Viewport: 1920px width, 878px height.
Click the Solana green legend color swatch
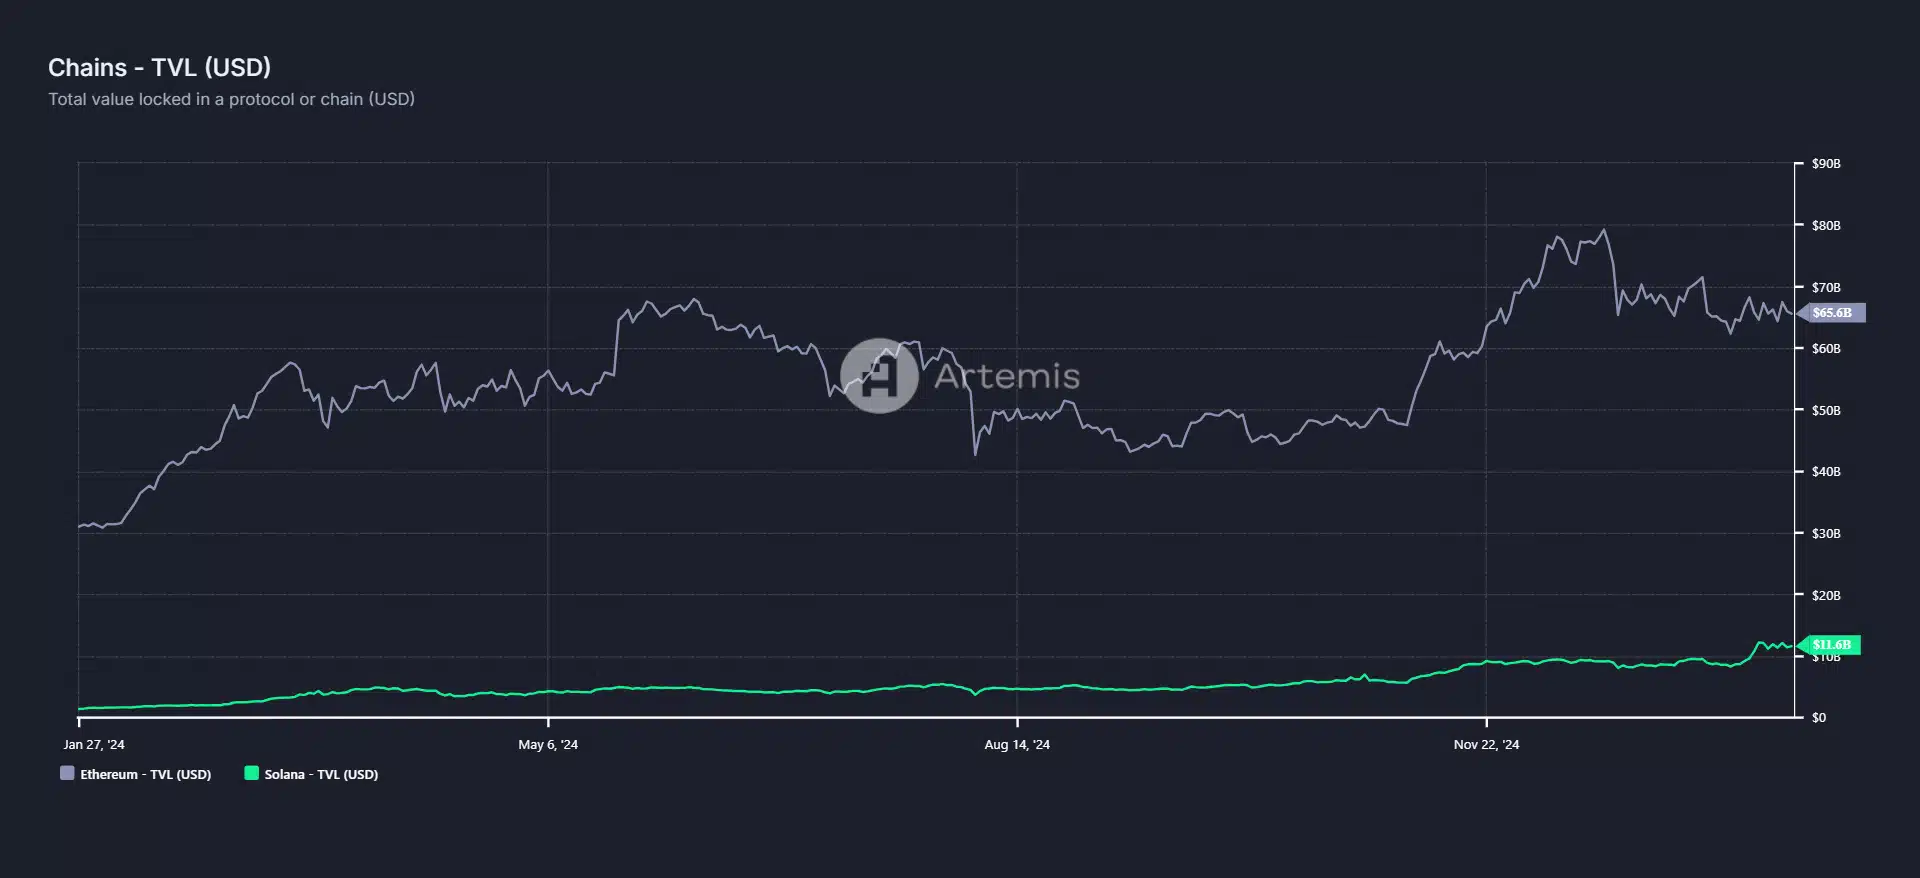click(251, 773)
